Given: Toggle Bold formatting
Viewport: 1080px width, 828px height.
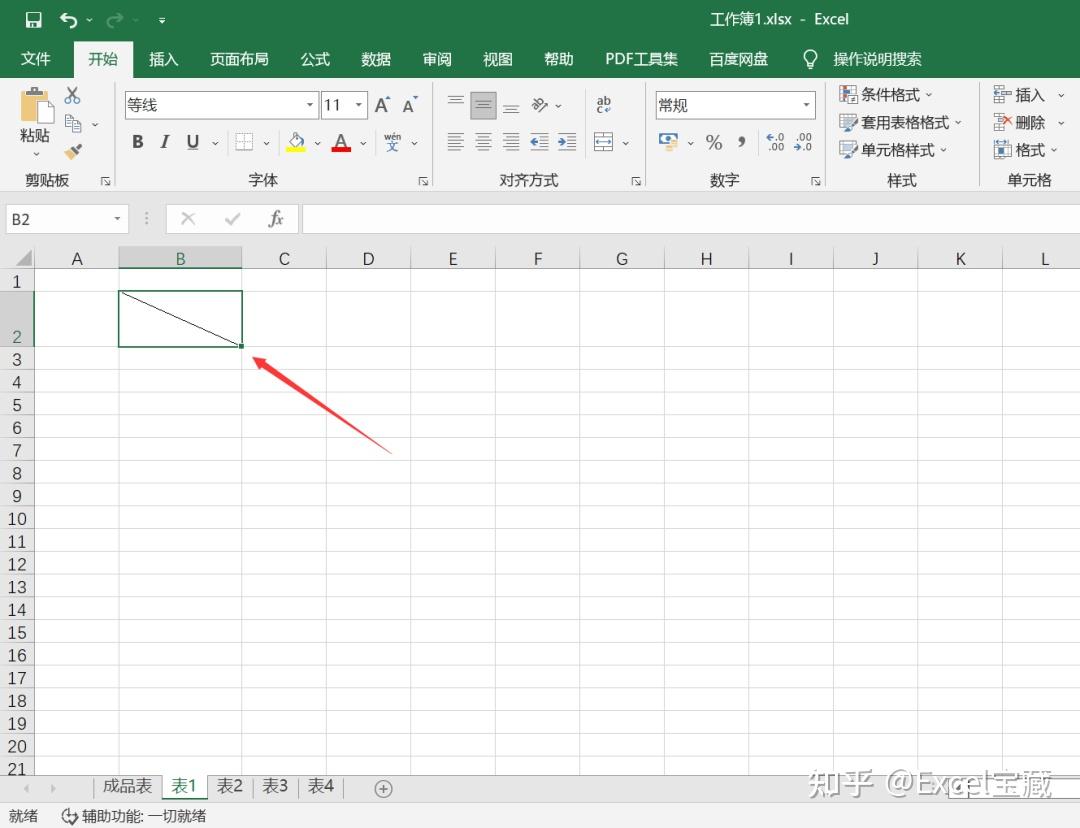Looking at the screenshot, I should [x=138, y=142].
